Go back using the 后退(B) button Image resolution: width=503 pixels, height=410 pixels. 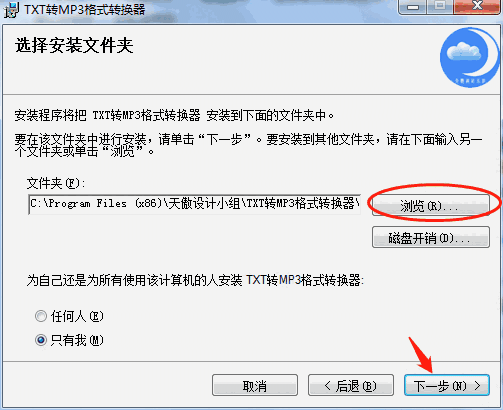click(x=351, y=386)
